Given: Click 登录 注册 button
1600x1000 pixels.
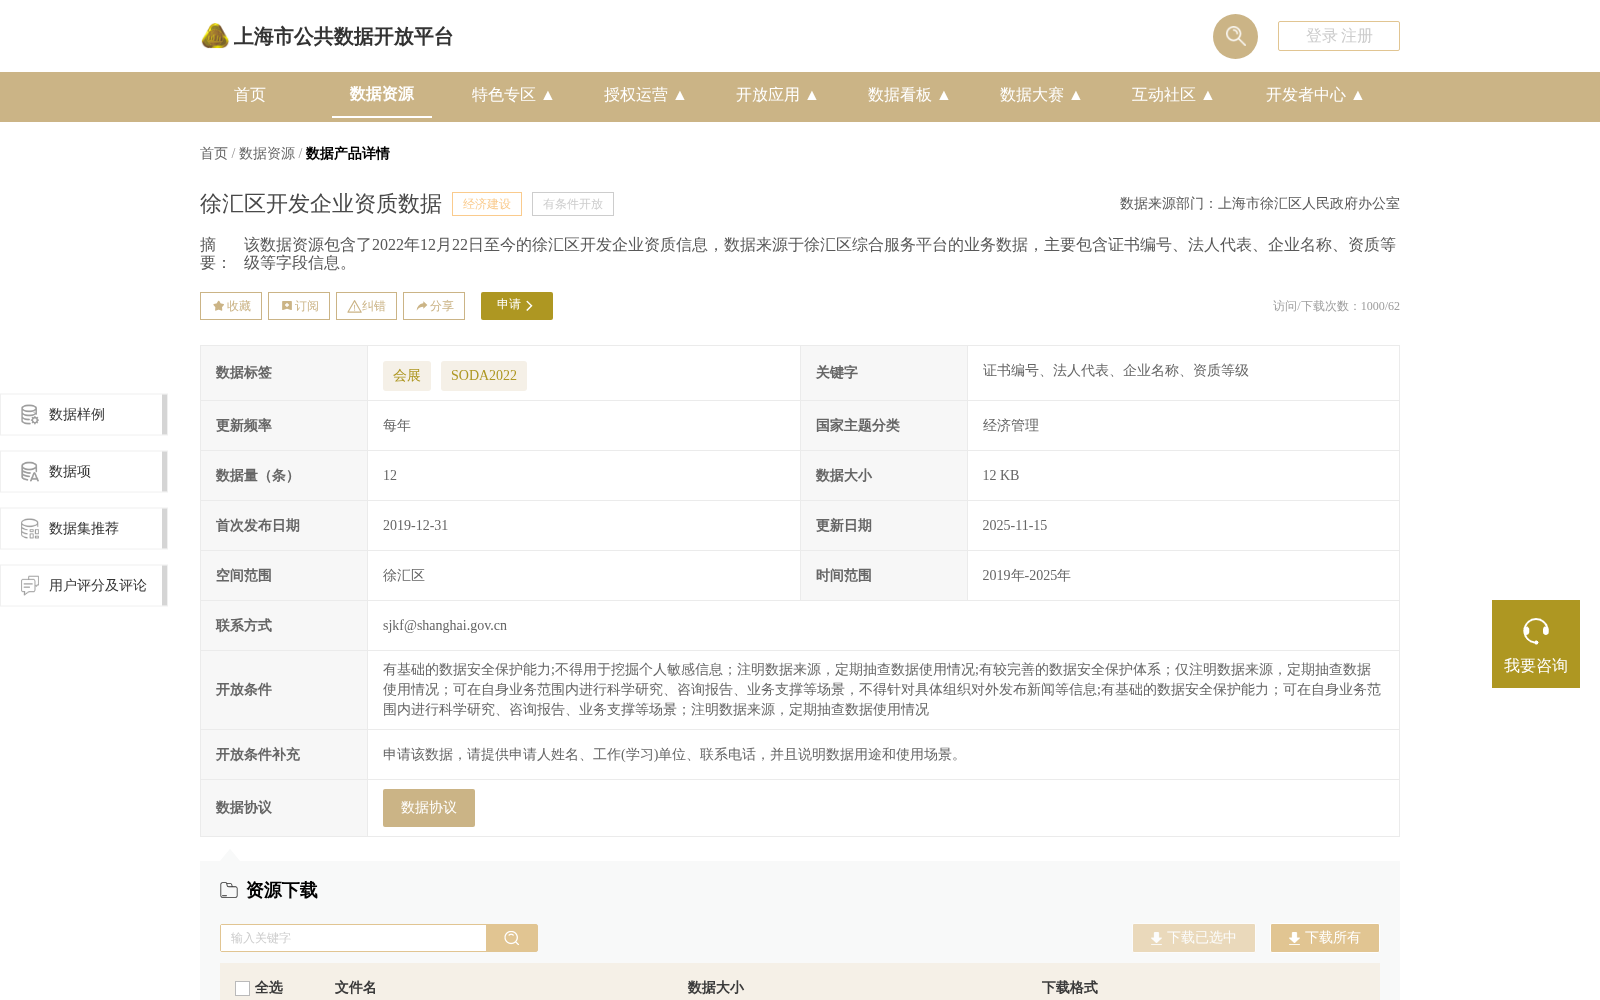Looking at the screenshot, I should (x=1339, y=36).
